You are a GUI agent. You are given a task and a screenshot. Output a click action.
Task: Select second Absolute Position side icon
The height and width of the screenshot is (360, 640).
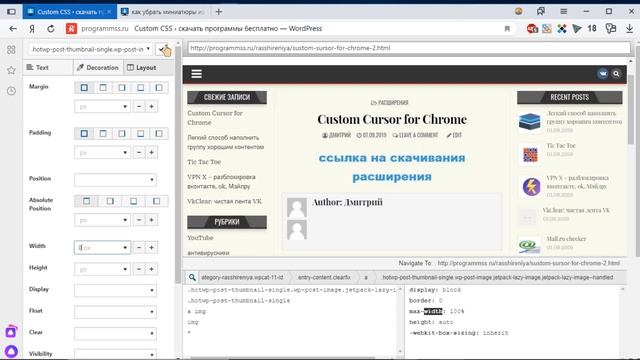tap(110, 201)
